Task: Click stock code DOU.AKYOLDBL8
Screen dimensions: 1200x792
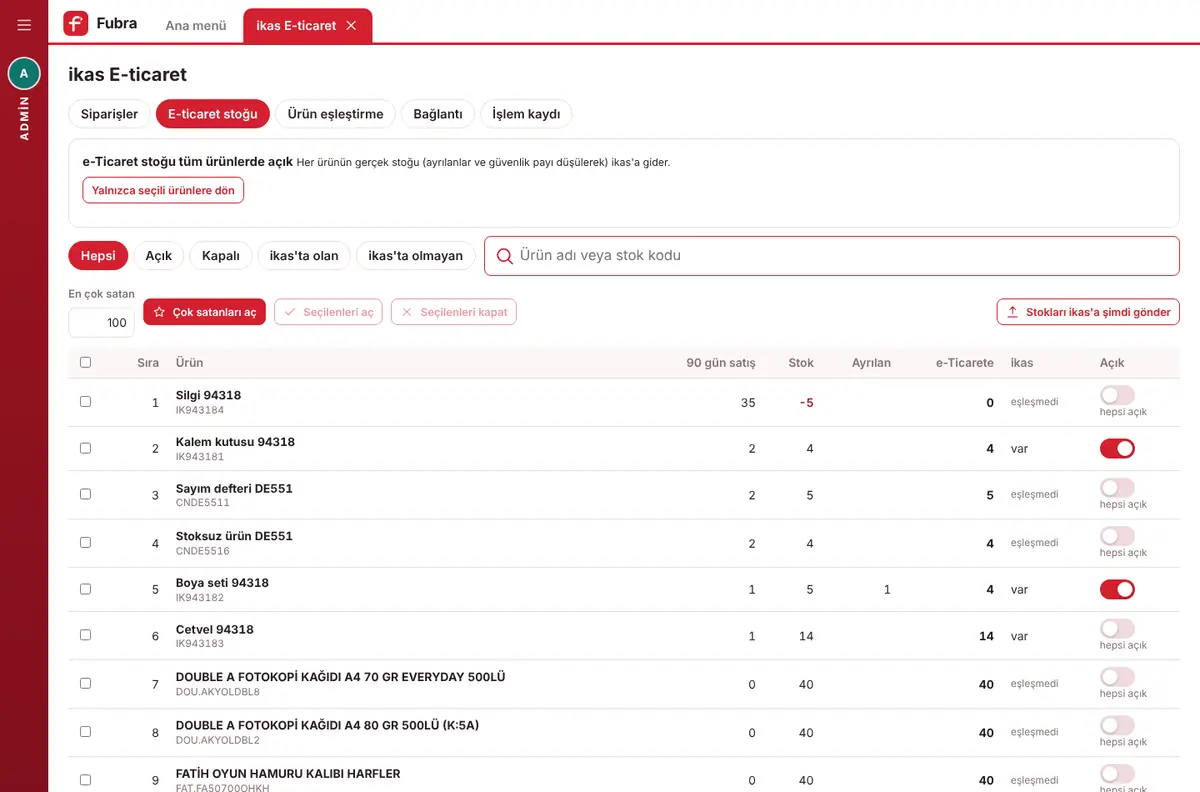Action: click(218, 692)
